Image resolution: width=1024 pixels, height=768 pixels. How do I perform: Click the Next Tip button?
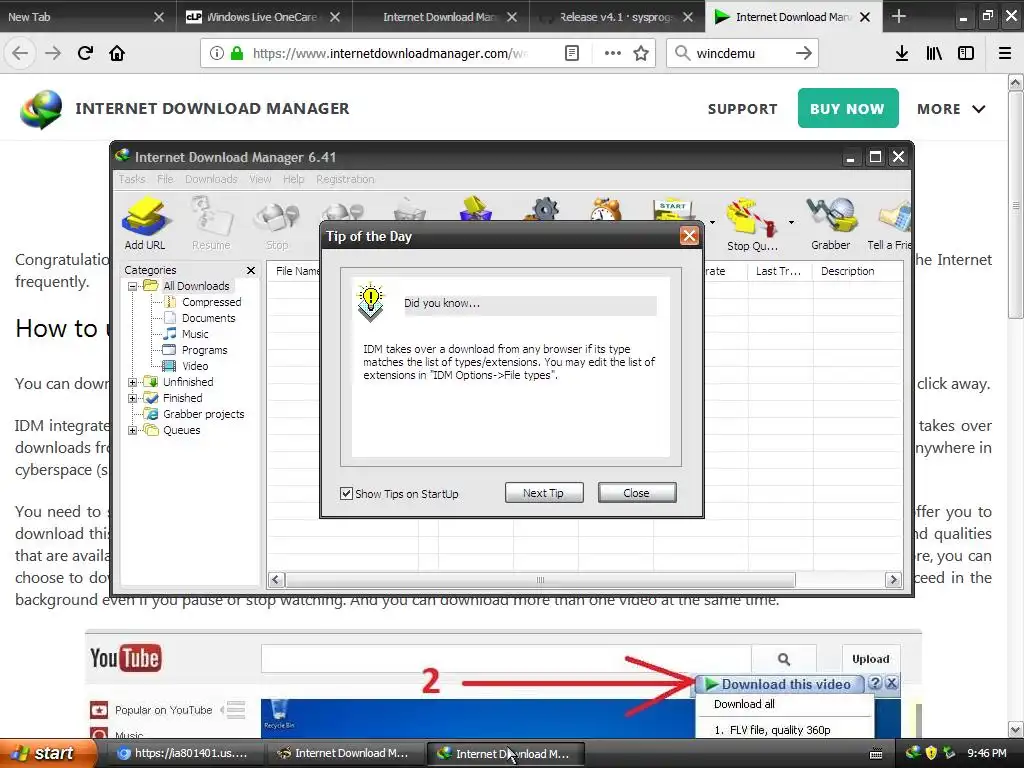(543, 493)
